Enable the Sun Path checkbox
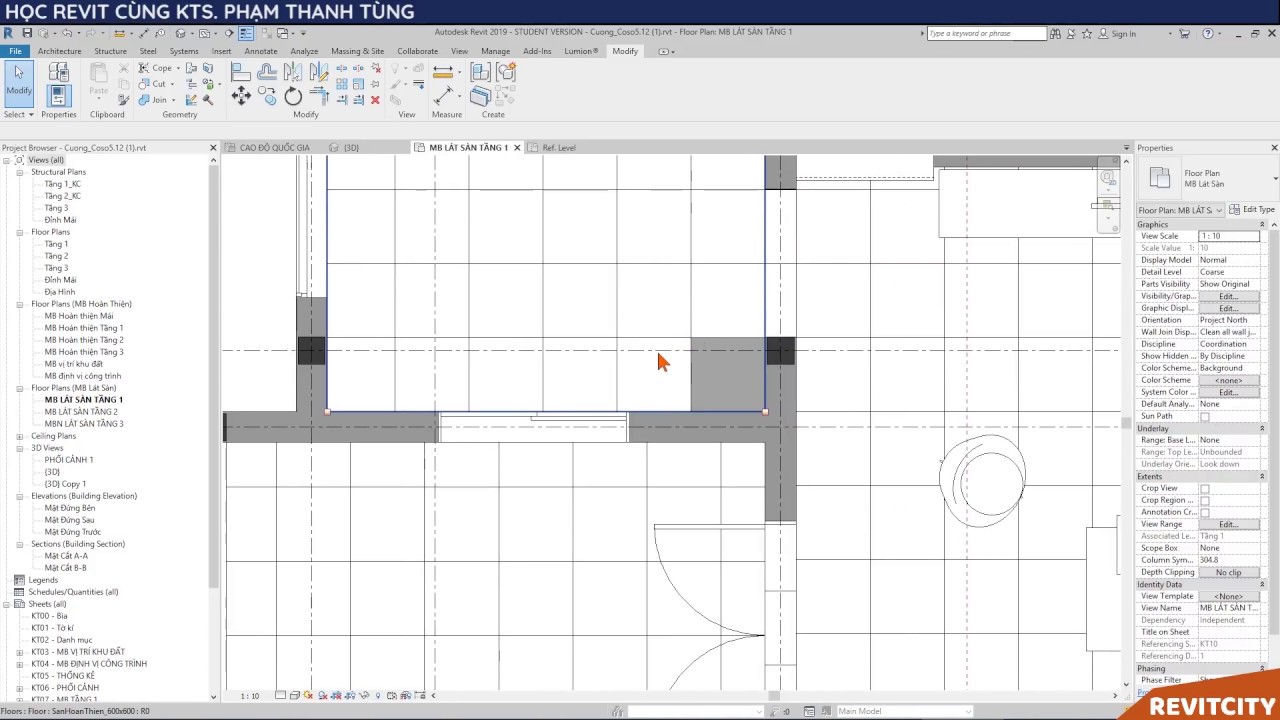This screenshot has height=720, width=1280. 1205,416
